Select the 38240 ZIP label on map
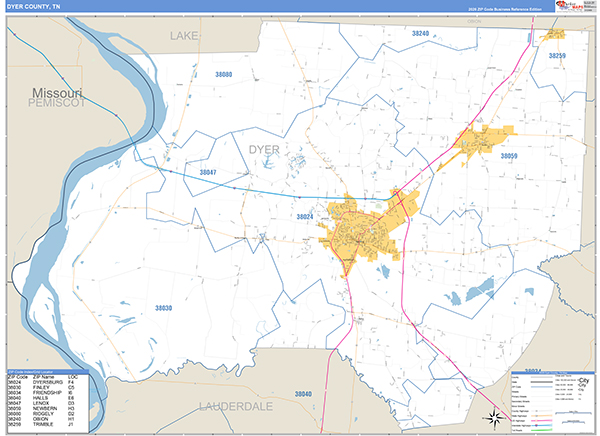The height and width of the screenshot is (436, 600). [x=420, y=33]
